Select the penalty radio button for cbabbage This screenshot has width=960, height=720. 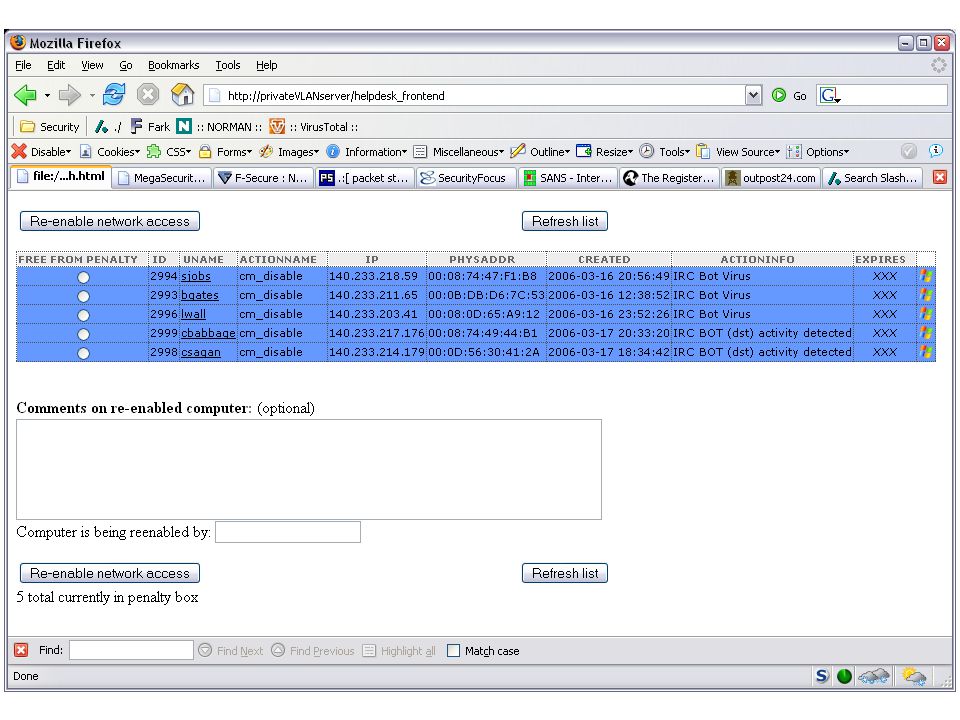pyautogui.click(x=83, y=334)
